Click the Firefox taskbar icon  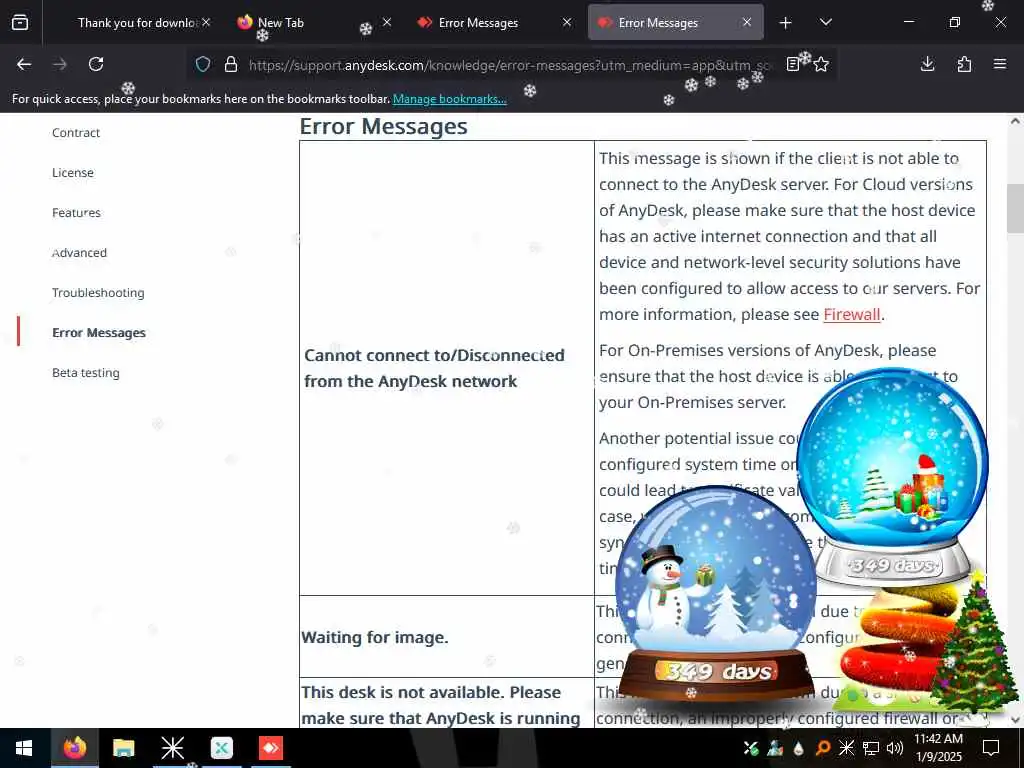click(x=74, y=748)
